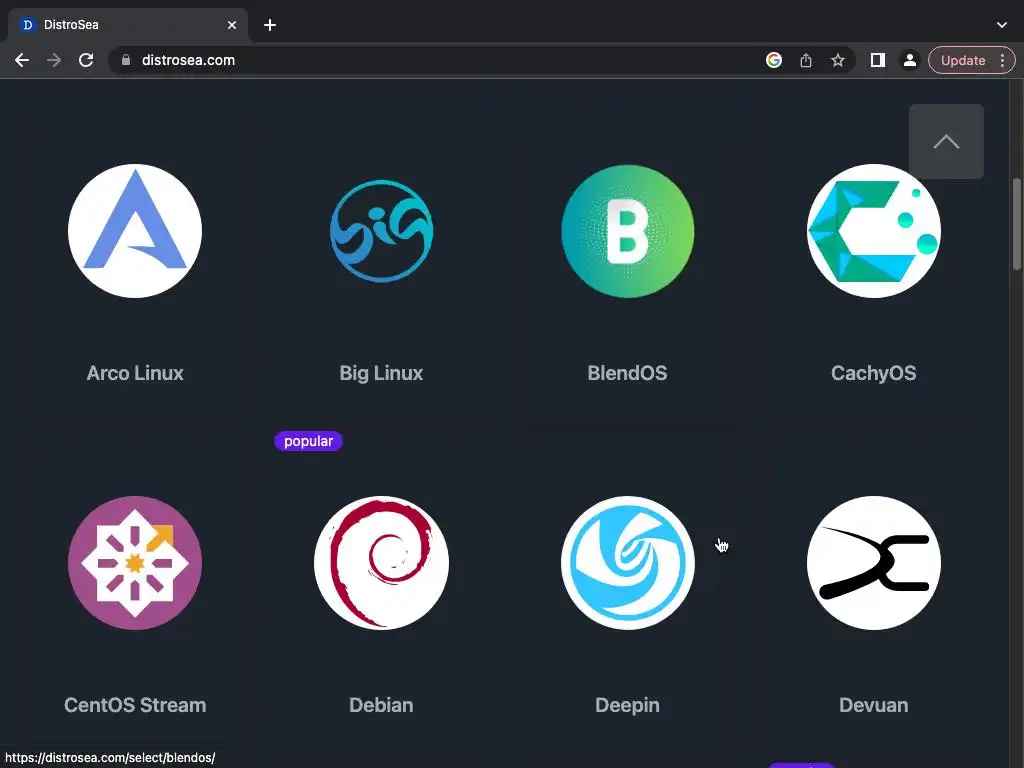Viewport: 1024px width, 768px height.
Task: Click the popular badge above Debian
Action: click(x=308, y=441)
